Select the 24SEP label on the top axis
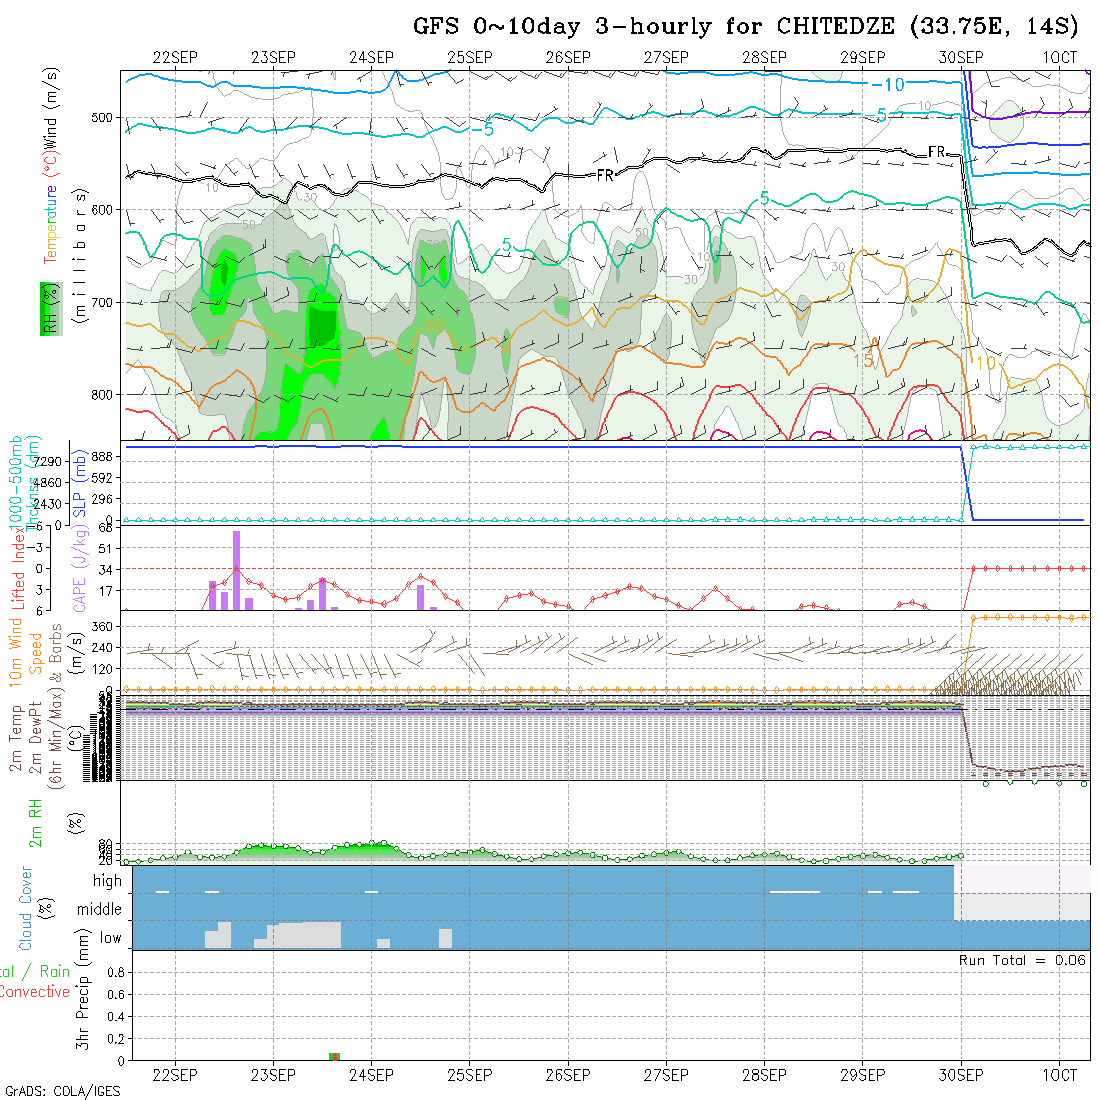Viewport: 1100px width, 1100px height. tap(371, 57)
